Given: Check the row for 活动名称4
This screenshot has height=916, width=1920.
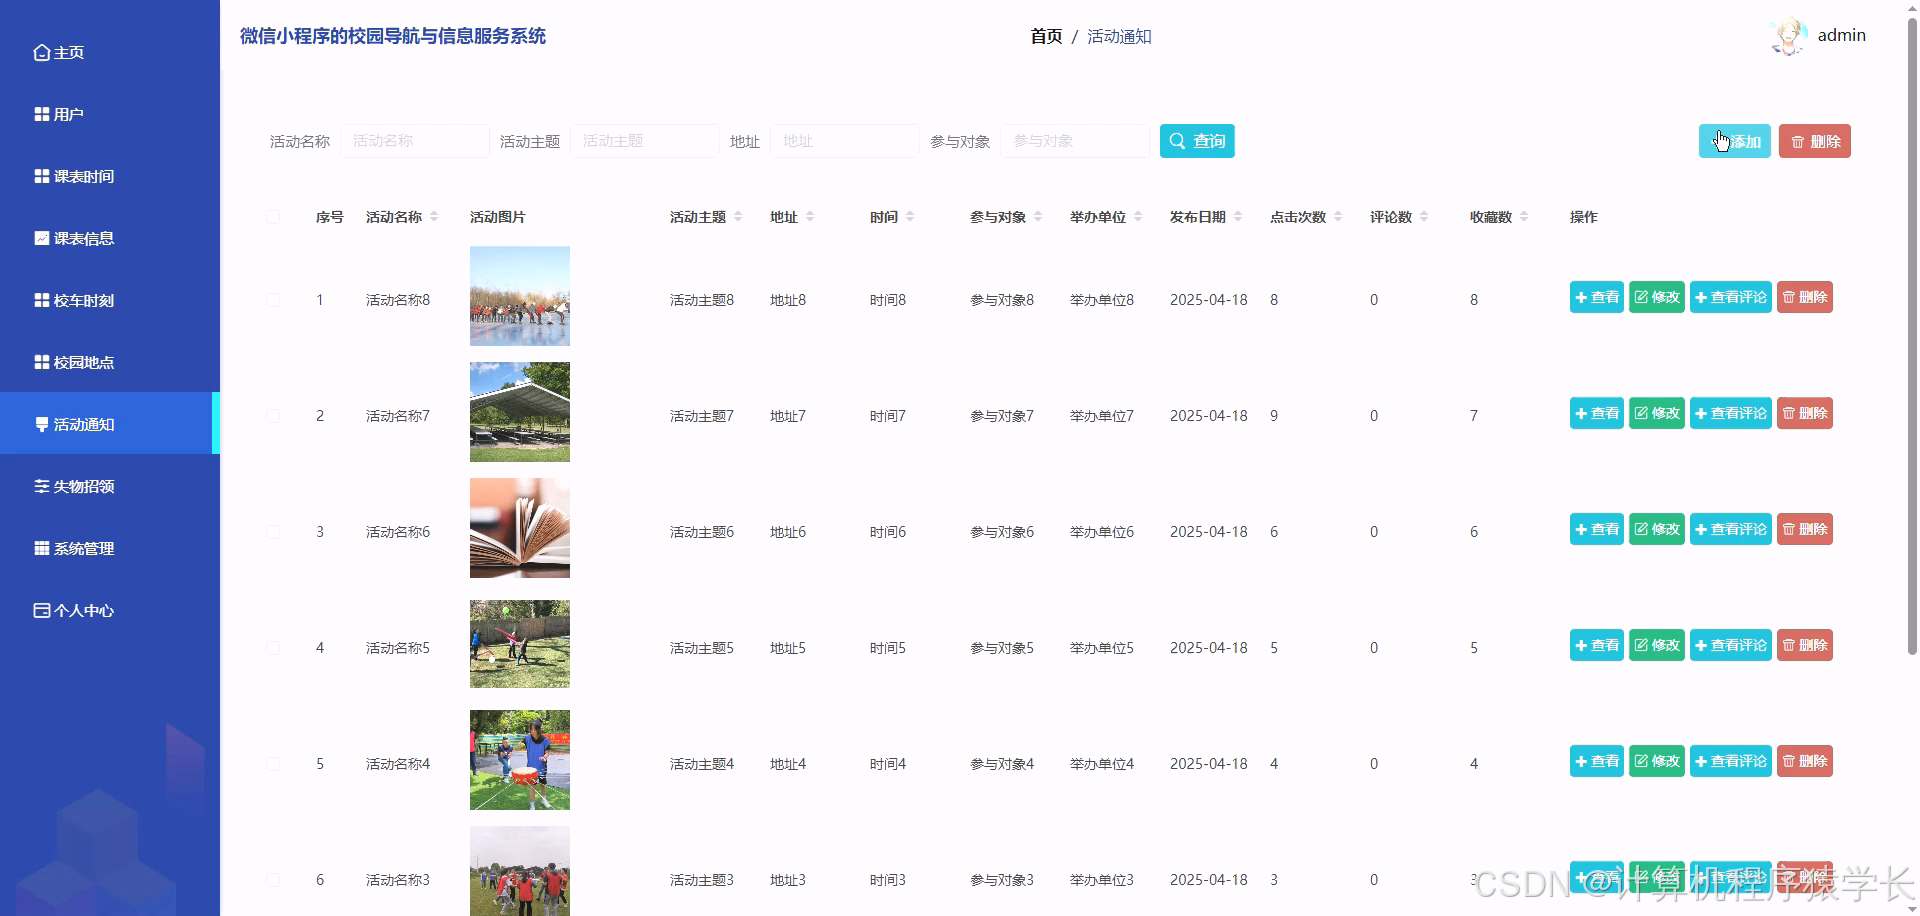Looking at the screenshot, I should (x=273, y=764).
